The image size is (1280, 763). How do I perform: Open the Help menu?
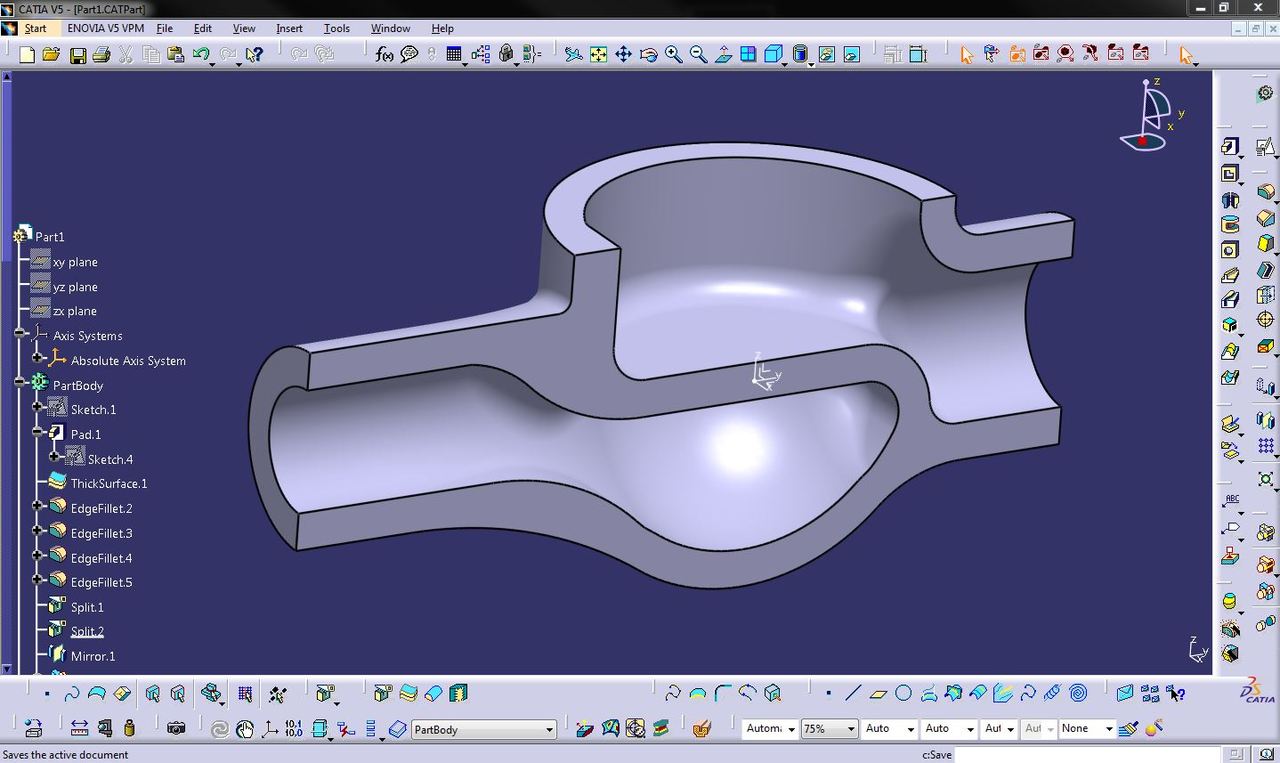click(x=442, y=28)
